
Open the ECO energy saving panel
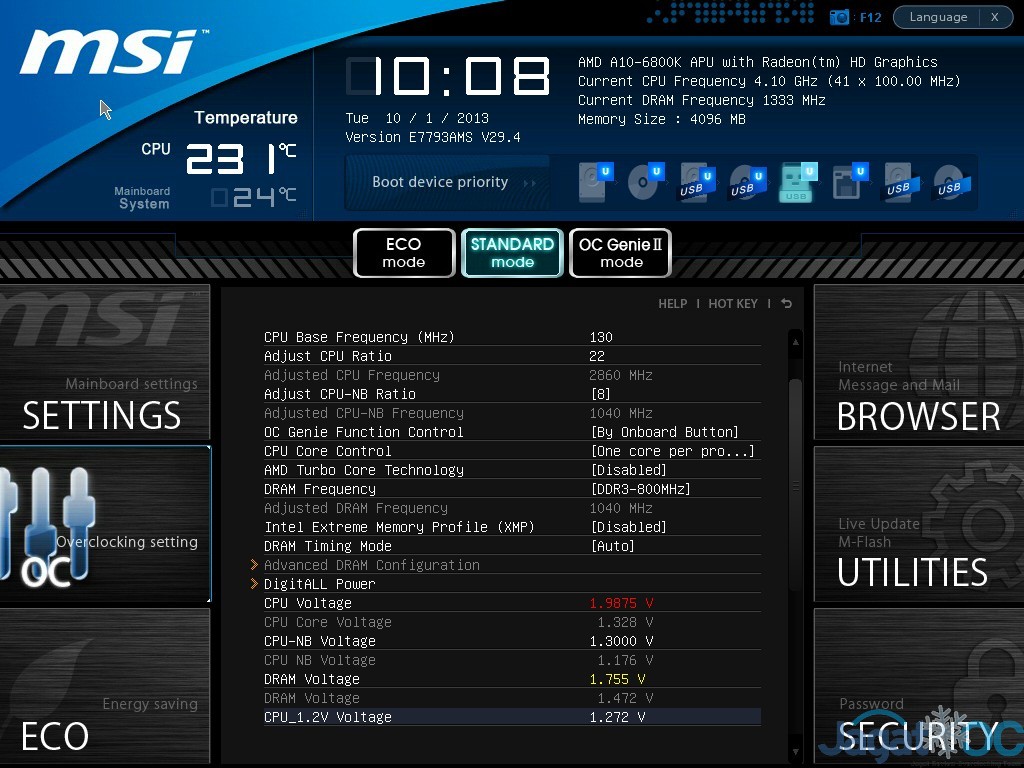tap(104, 686)
